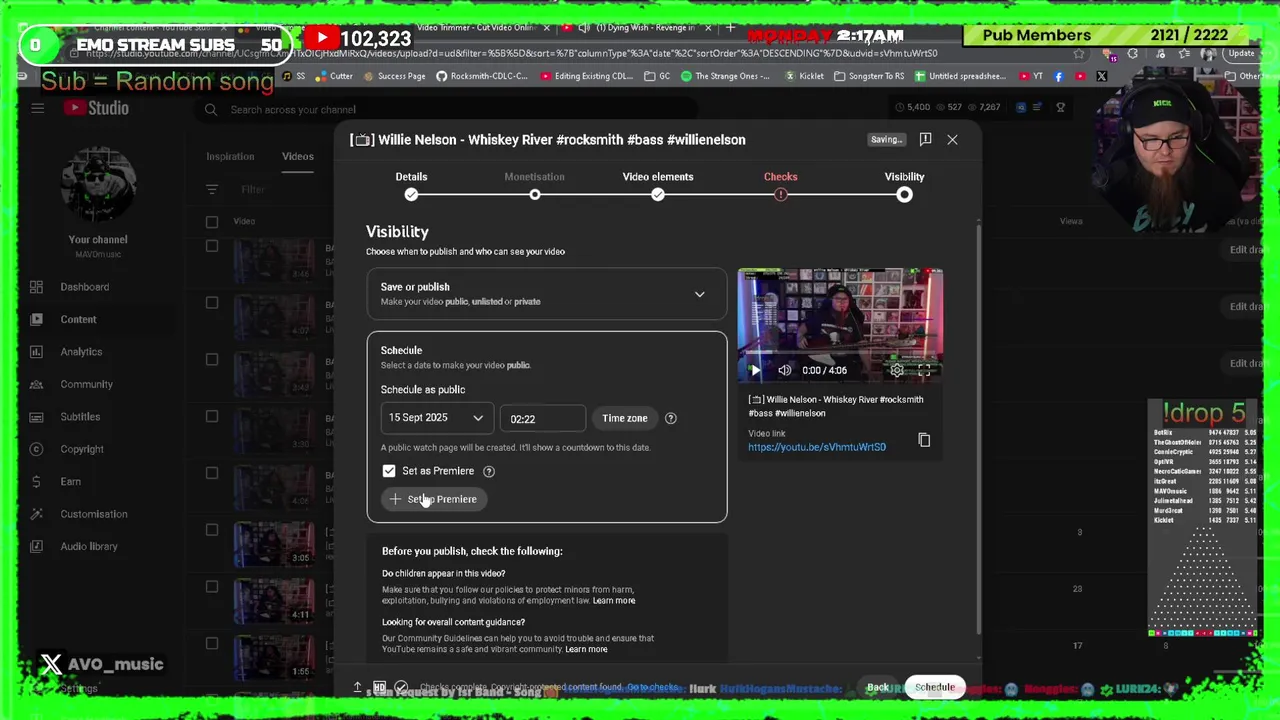Viewport: 1280px width, 720px height.
Task: Open Copyright in the Studio sidebar
Action: (x=82, y=449)
